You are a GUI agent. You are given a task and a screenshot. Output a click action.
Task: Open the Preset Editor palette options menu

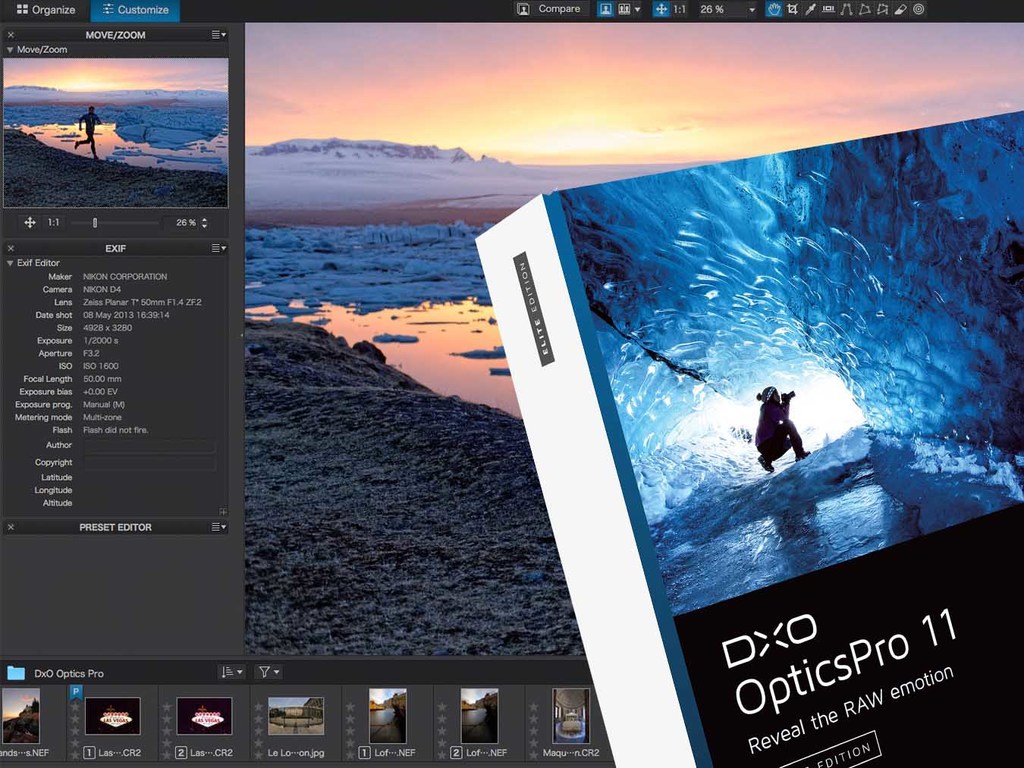tap(219, 527)
